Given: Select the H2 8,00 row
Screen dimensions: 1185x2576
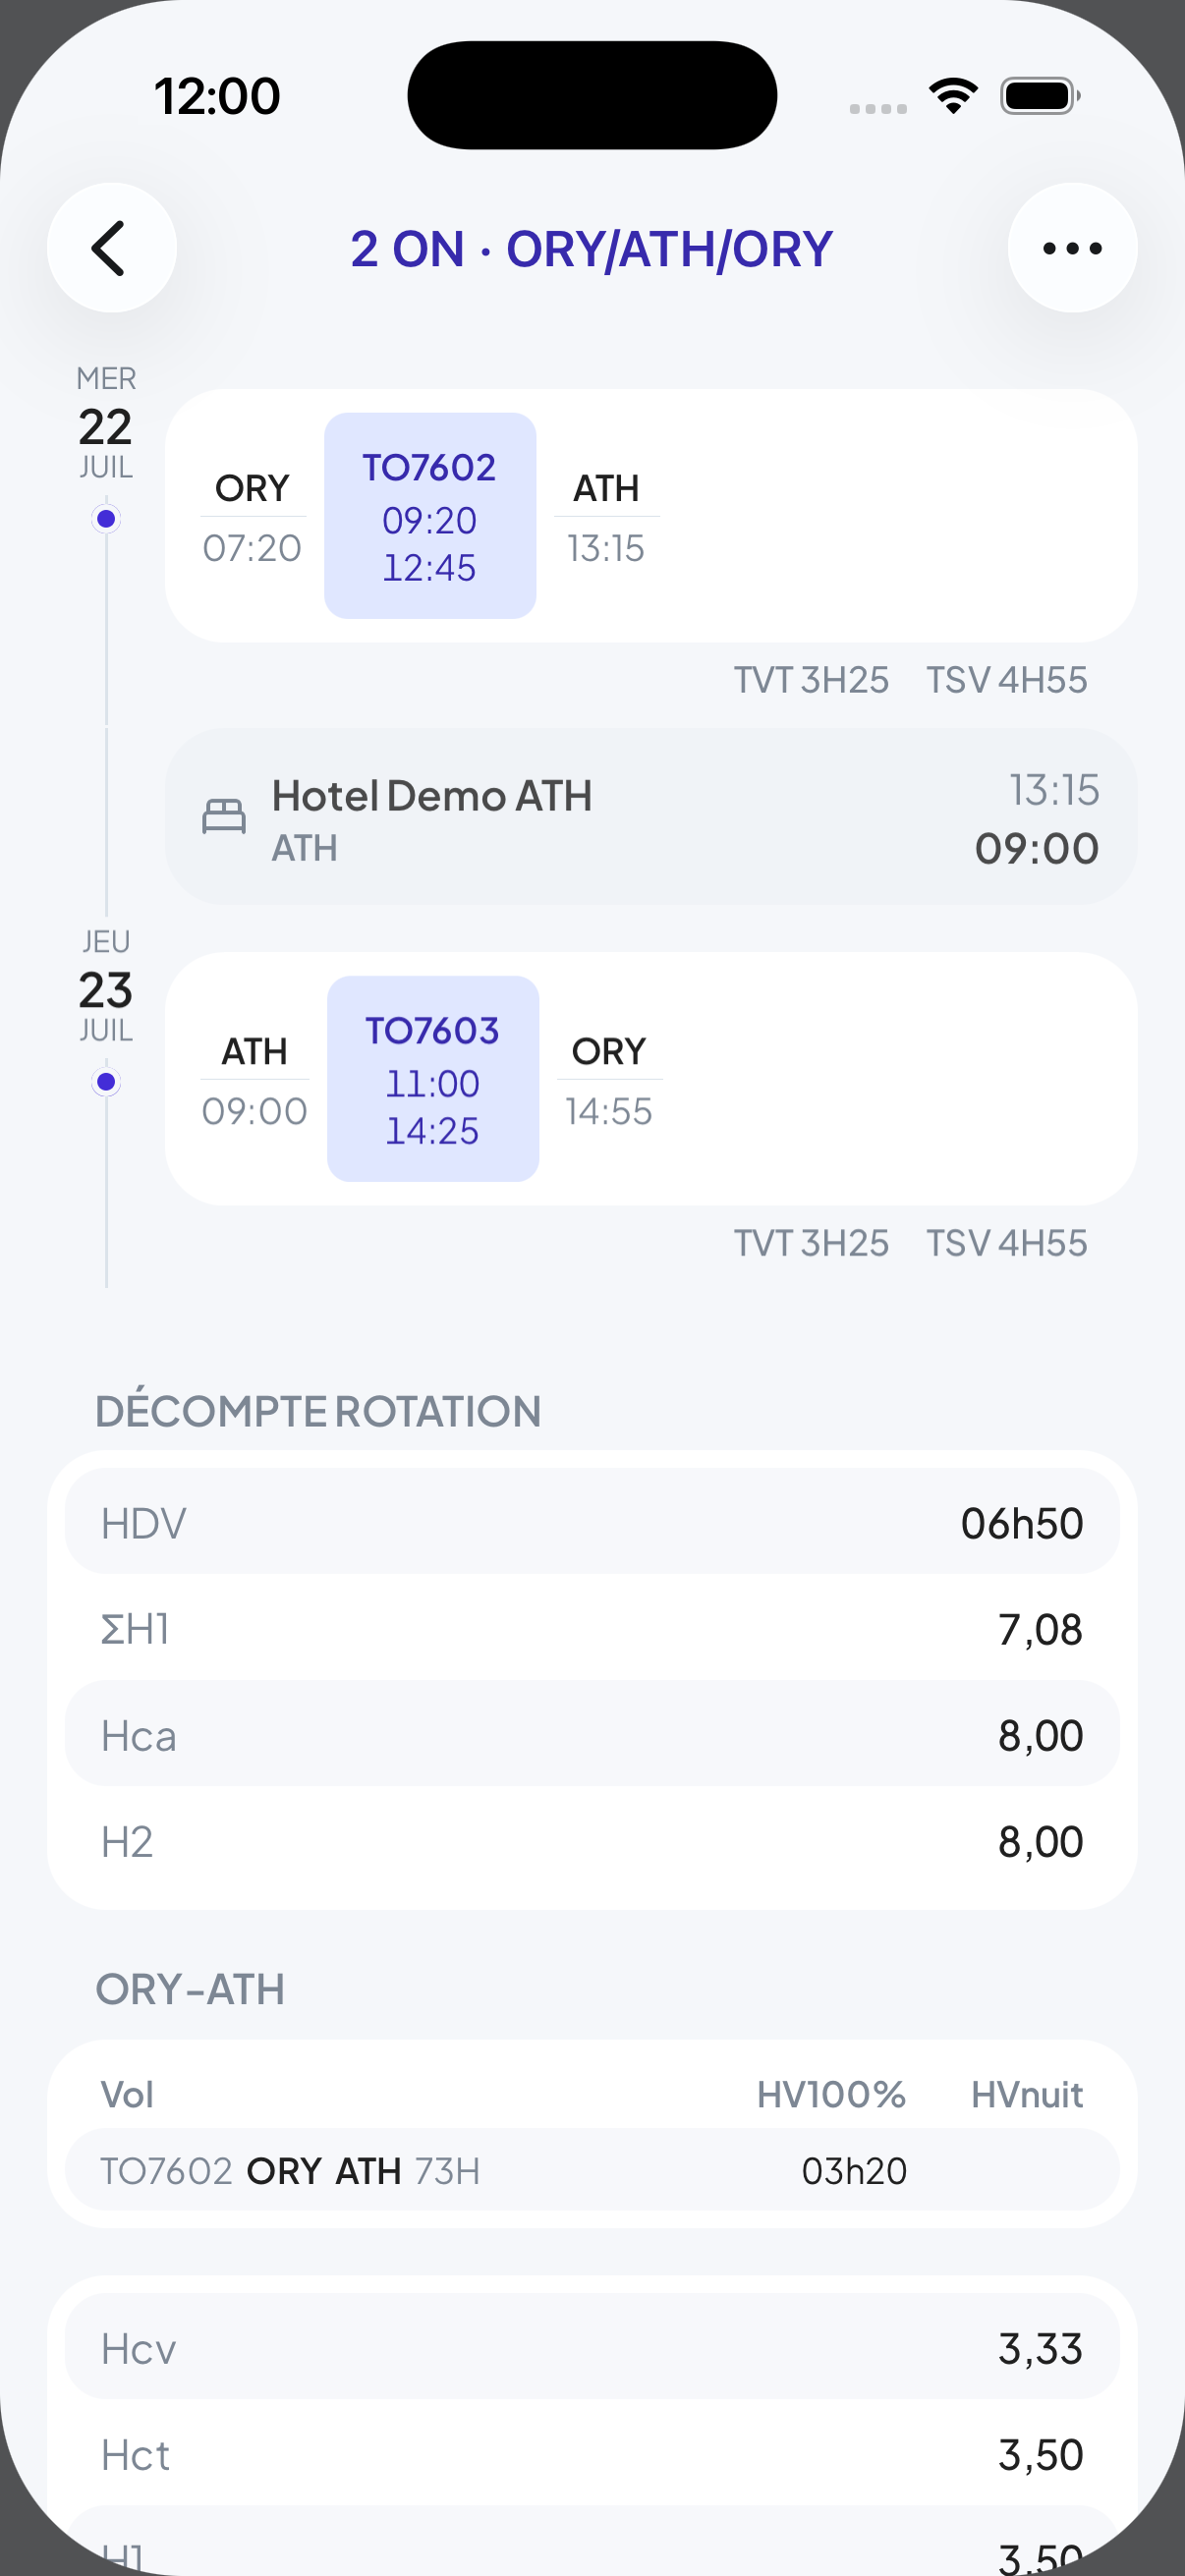Looking at the screenshot, I should [x=592, y=1840].
